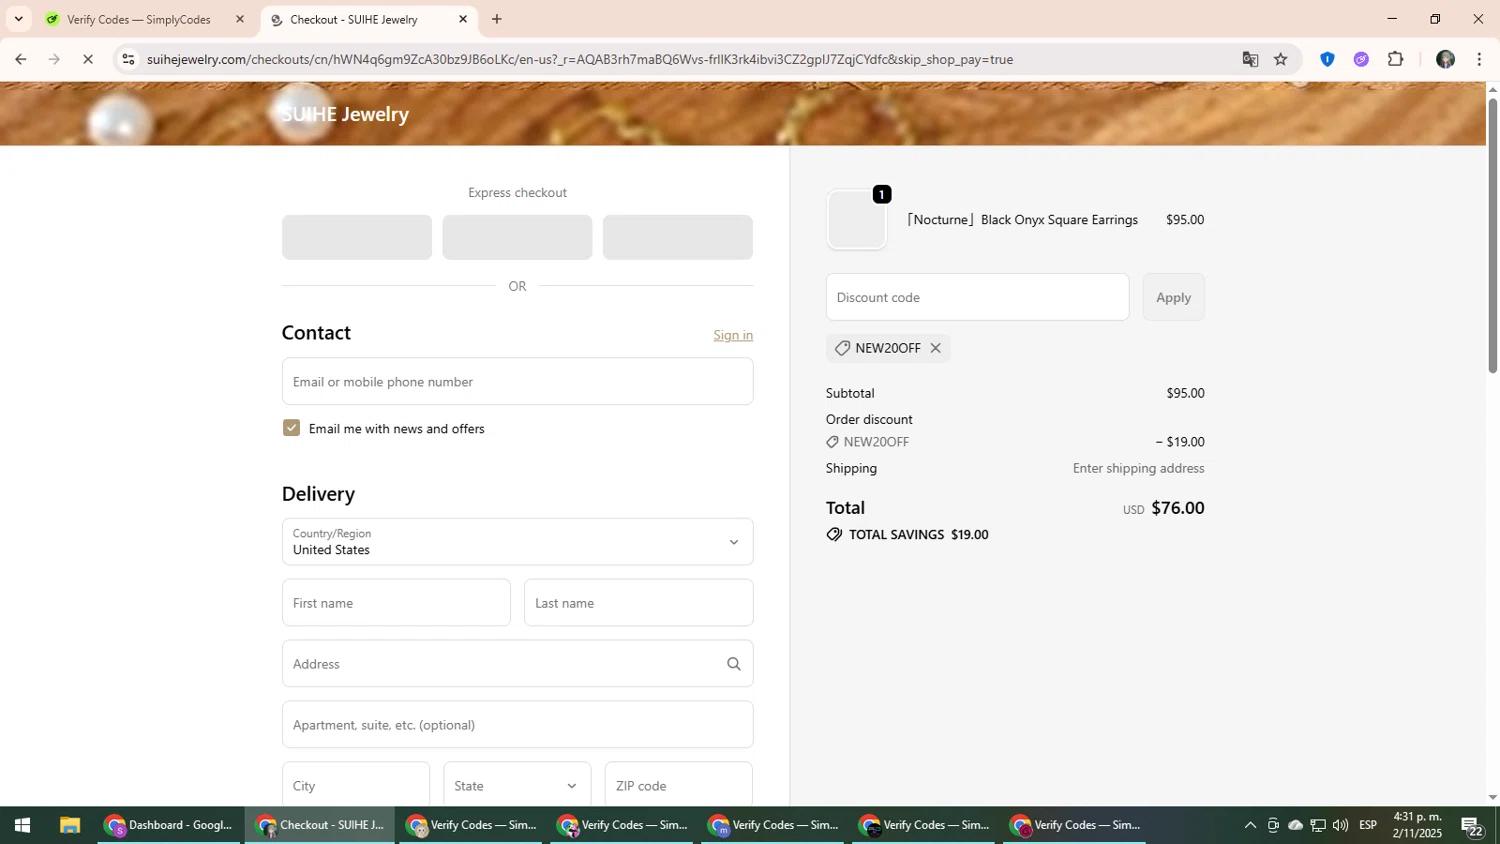Focus the Discount code field
This screenshot has height=844, width=1500.
tap(977, 297)
